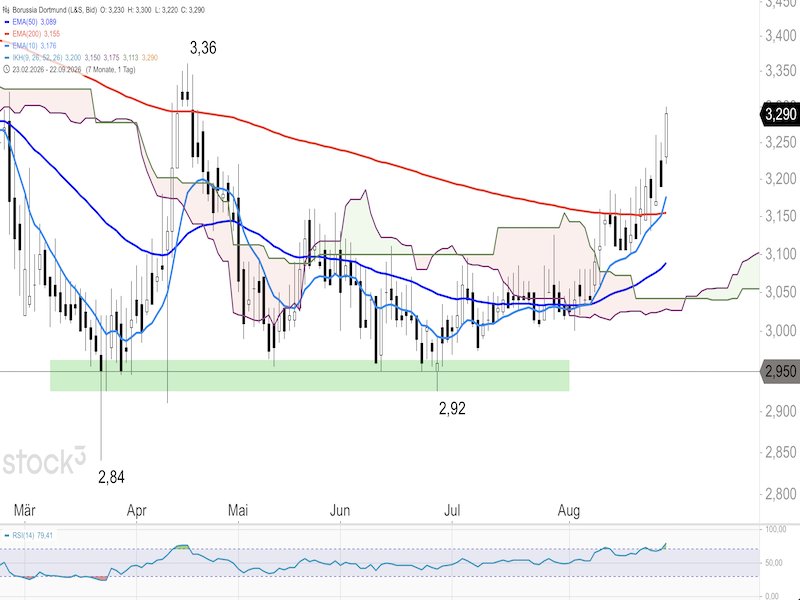Select the Aug label on time axis
The width and height of the screenshot is (800, 600).
(x=569, y=510)
